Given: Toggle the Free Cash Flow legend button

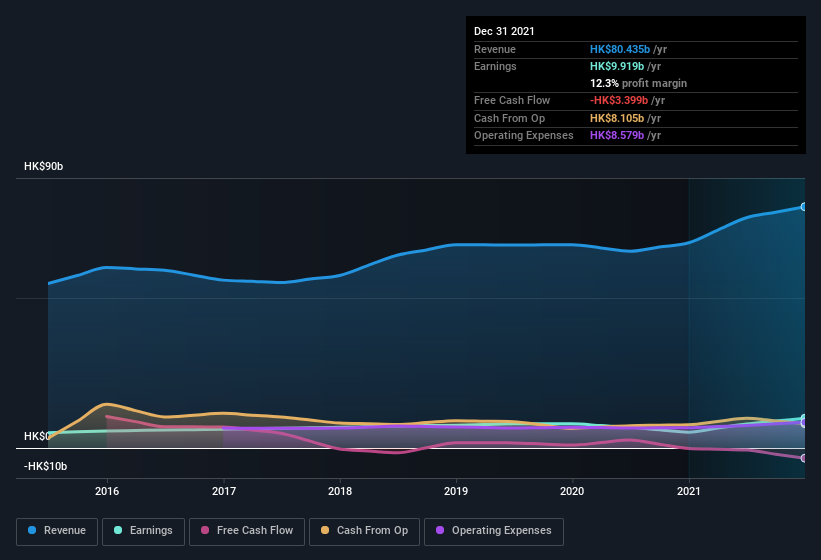Looking at the screenshot, I should pos(247,531).
